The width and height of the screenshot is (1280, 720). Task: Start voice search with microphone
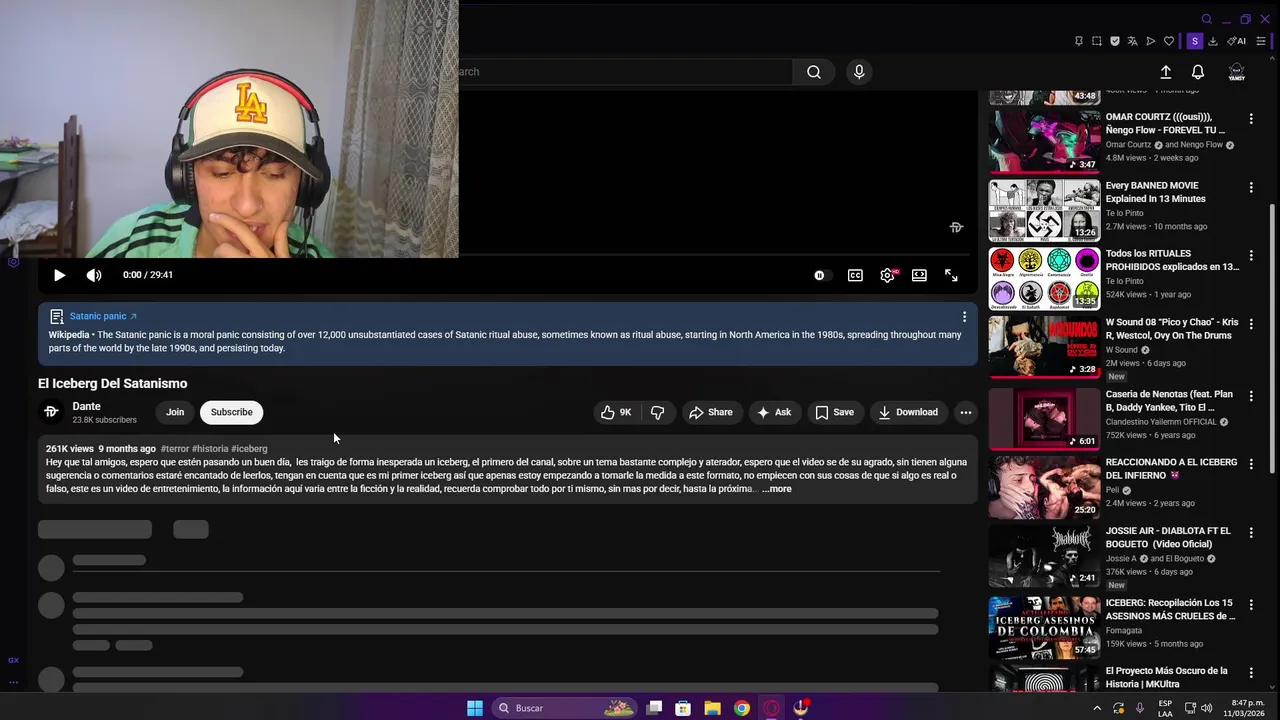pos(859,72)
